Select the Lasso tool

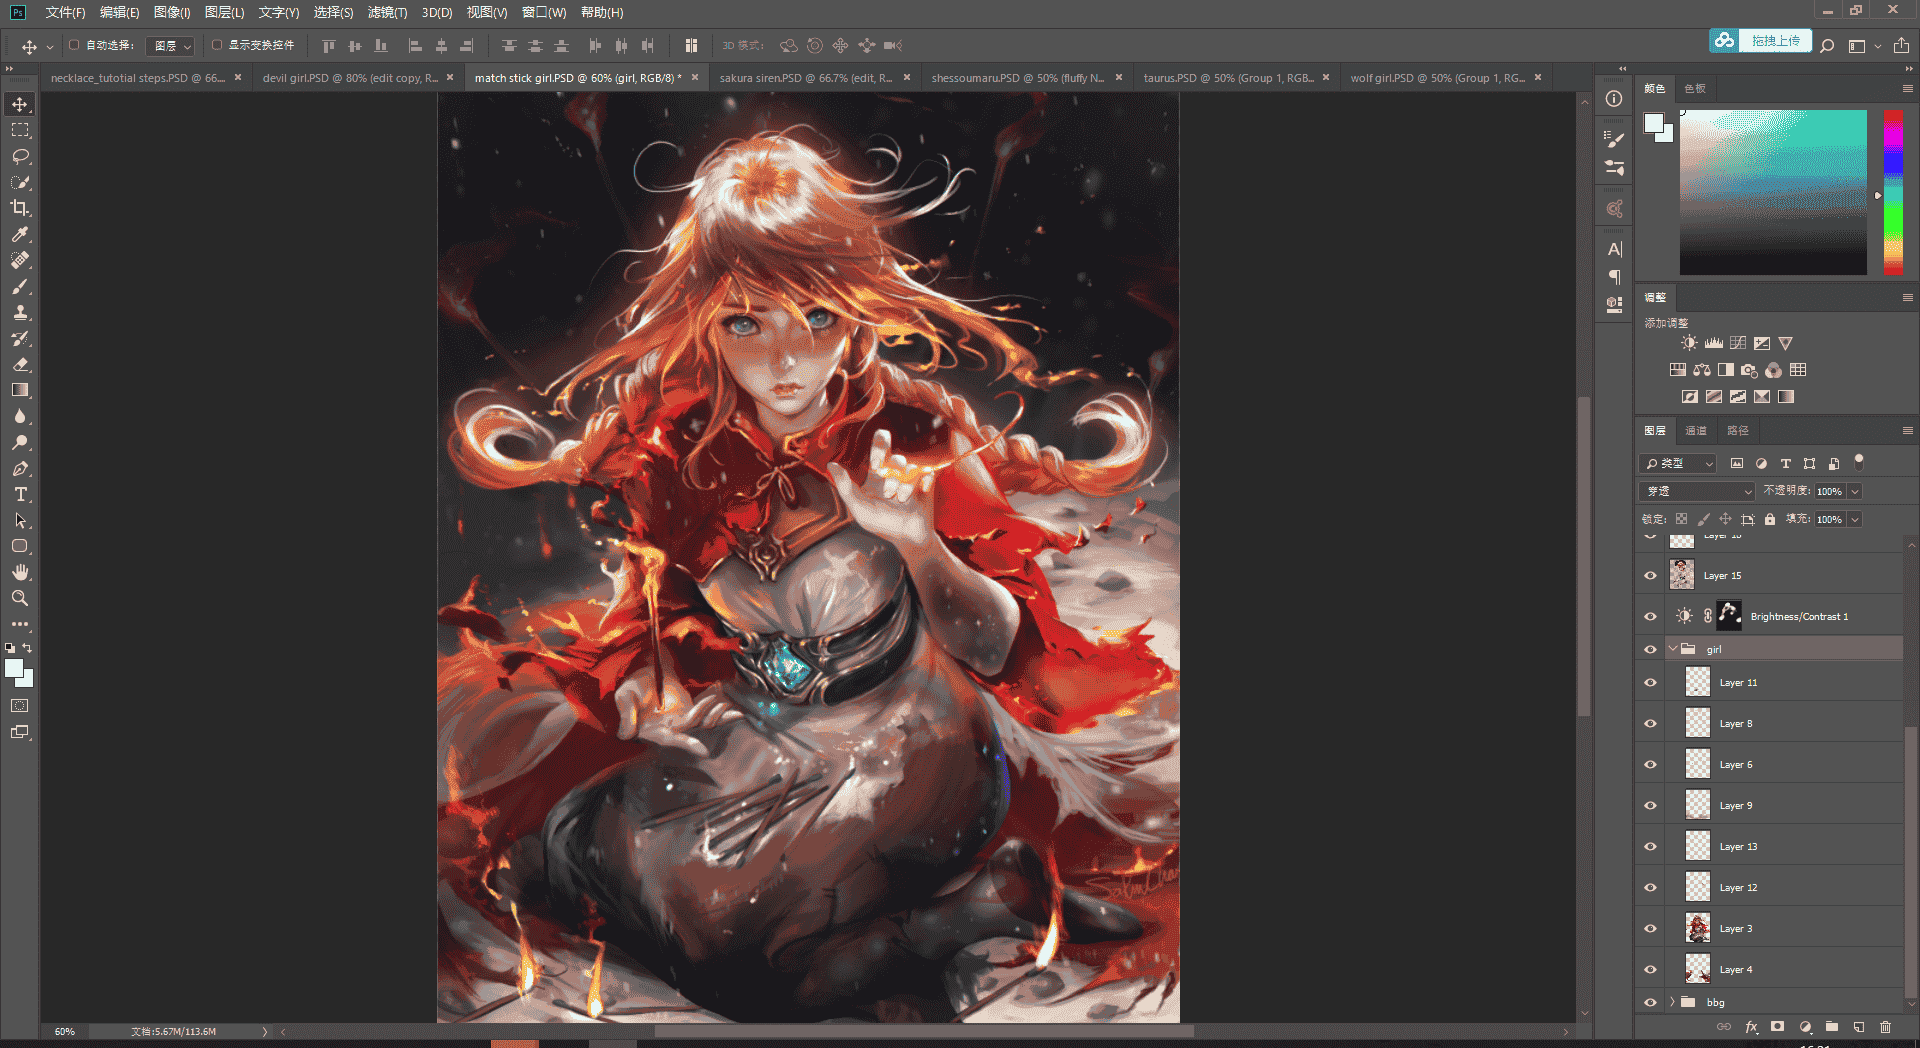[20, 156]
